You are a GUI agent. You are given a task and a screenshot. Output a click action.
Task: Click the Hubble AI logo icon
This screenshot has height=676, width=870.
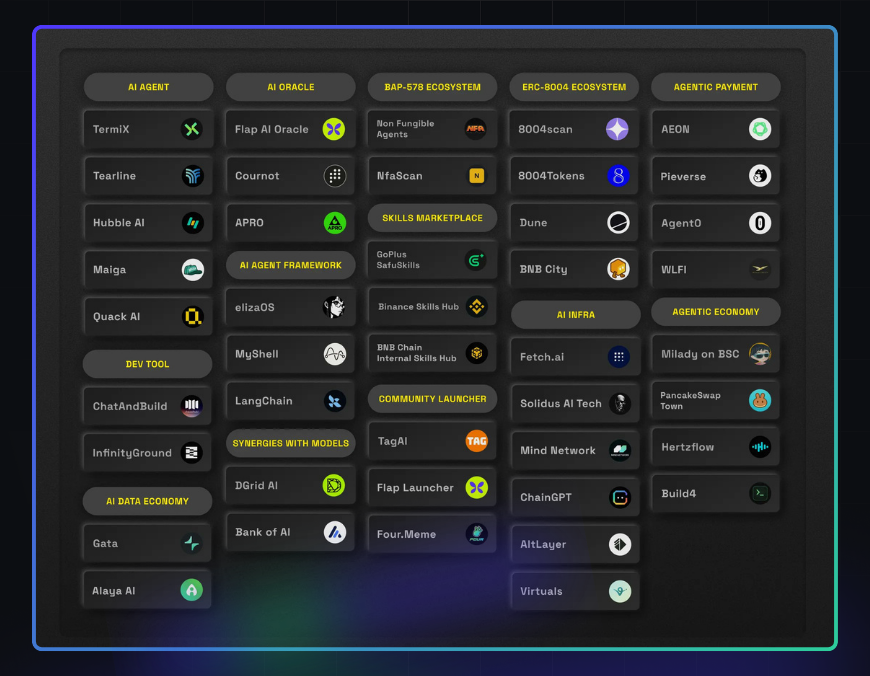(x=193, y=223)
